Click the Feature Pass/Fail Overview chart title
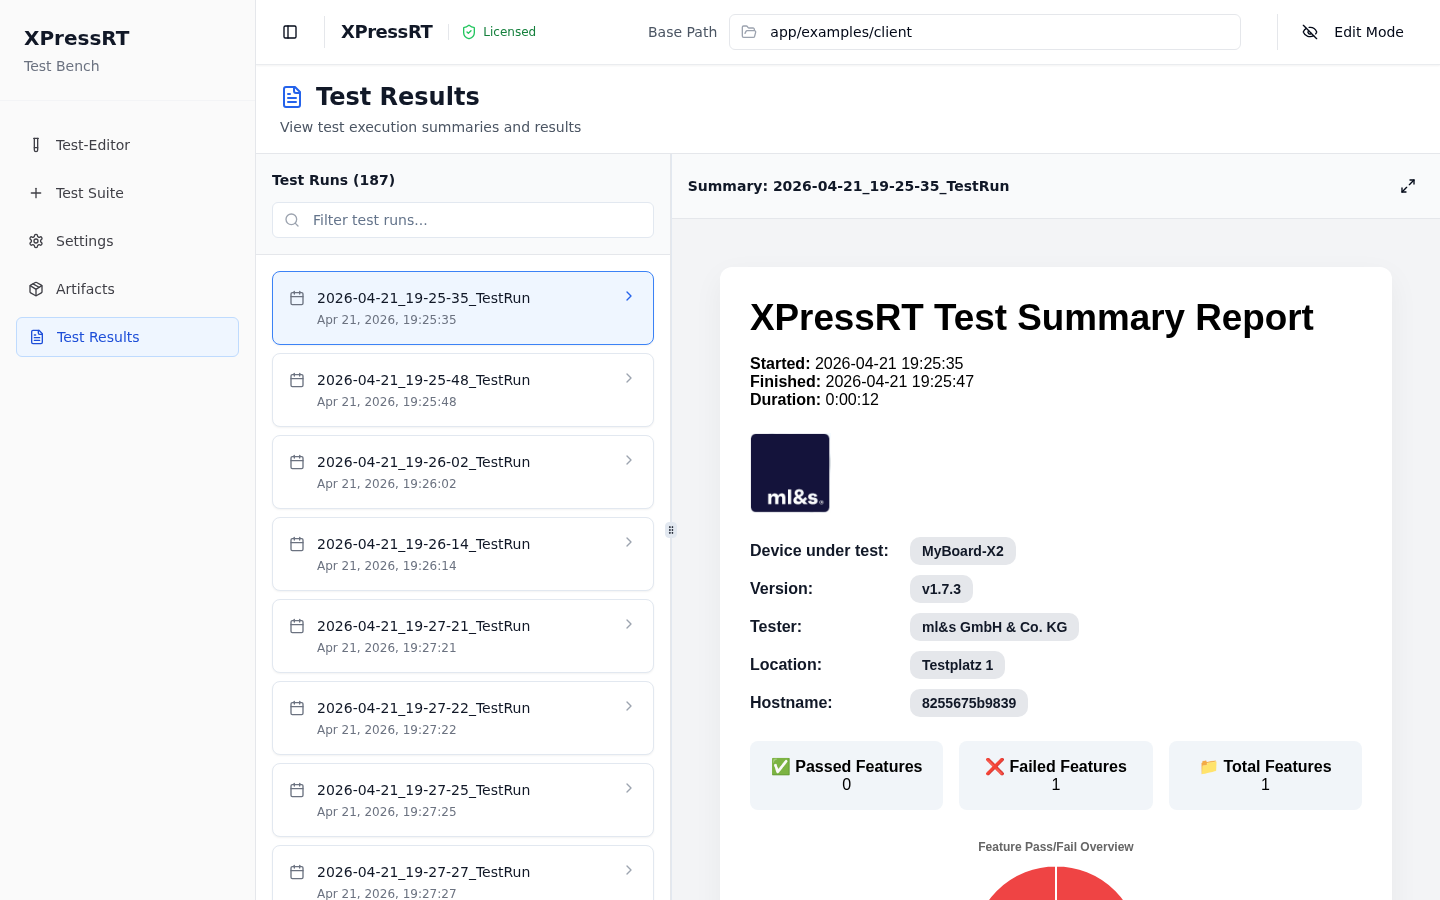Image resolution: width=1440 pixels, height=900 pixels. tap(1056, 847)
